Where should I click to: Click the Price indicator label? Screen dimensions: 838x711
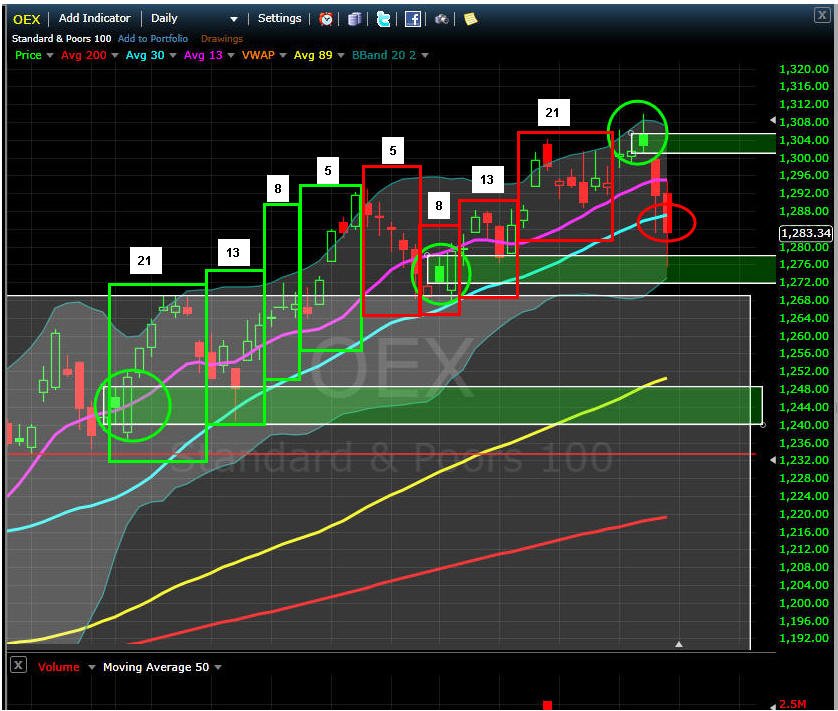28,55
